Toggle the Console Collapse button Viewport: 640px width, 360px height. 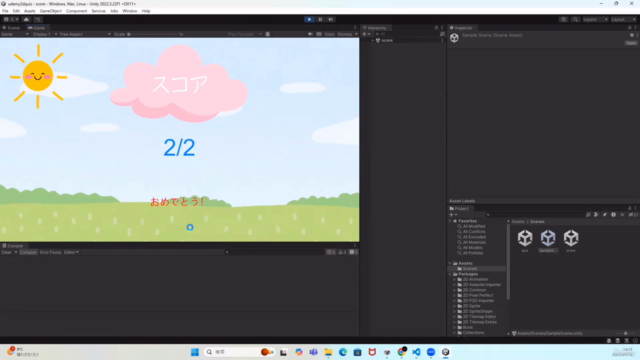pyautogui.click(x=28, y=252)
